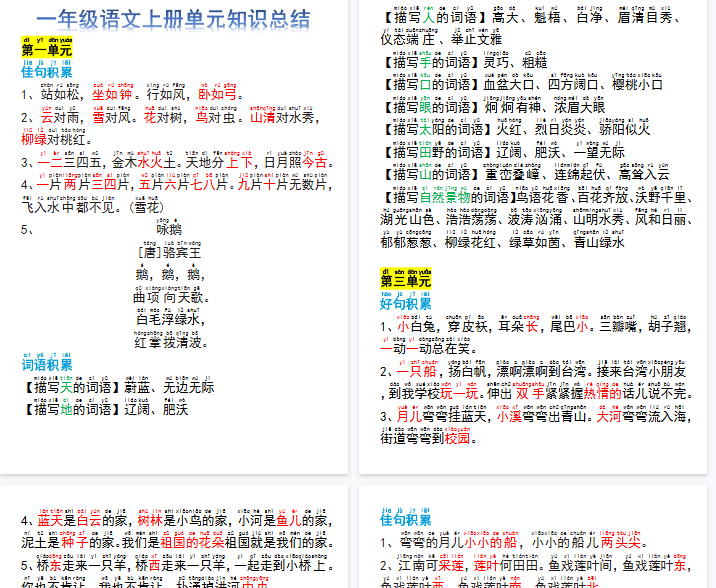Screen dimensions: 716x588
Task: Select the yellow 第三单元 heading
Action: coord(405,278)
